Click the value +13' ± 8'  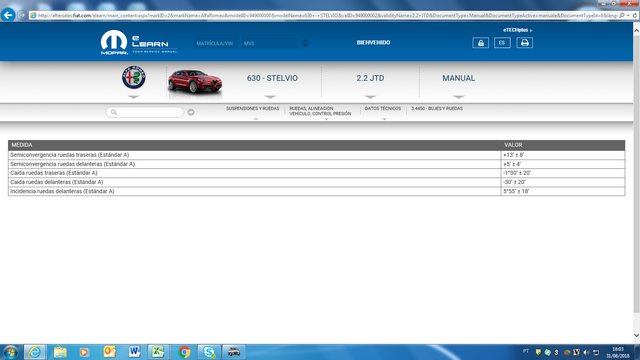[x=513, y=155]
